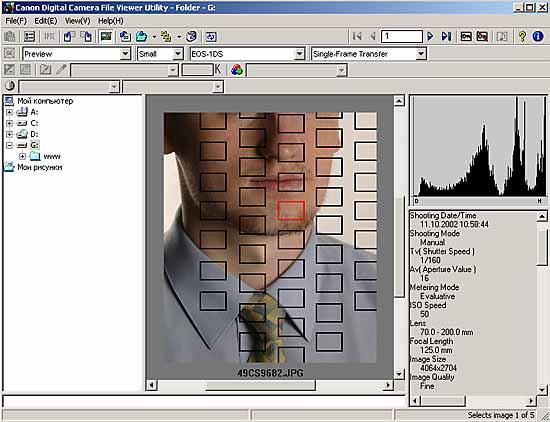Open the View(V) menu
The image size is (550, 422).
pos(78,21)
